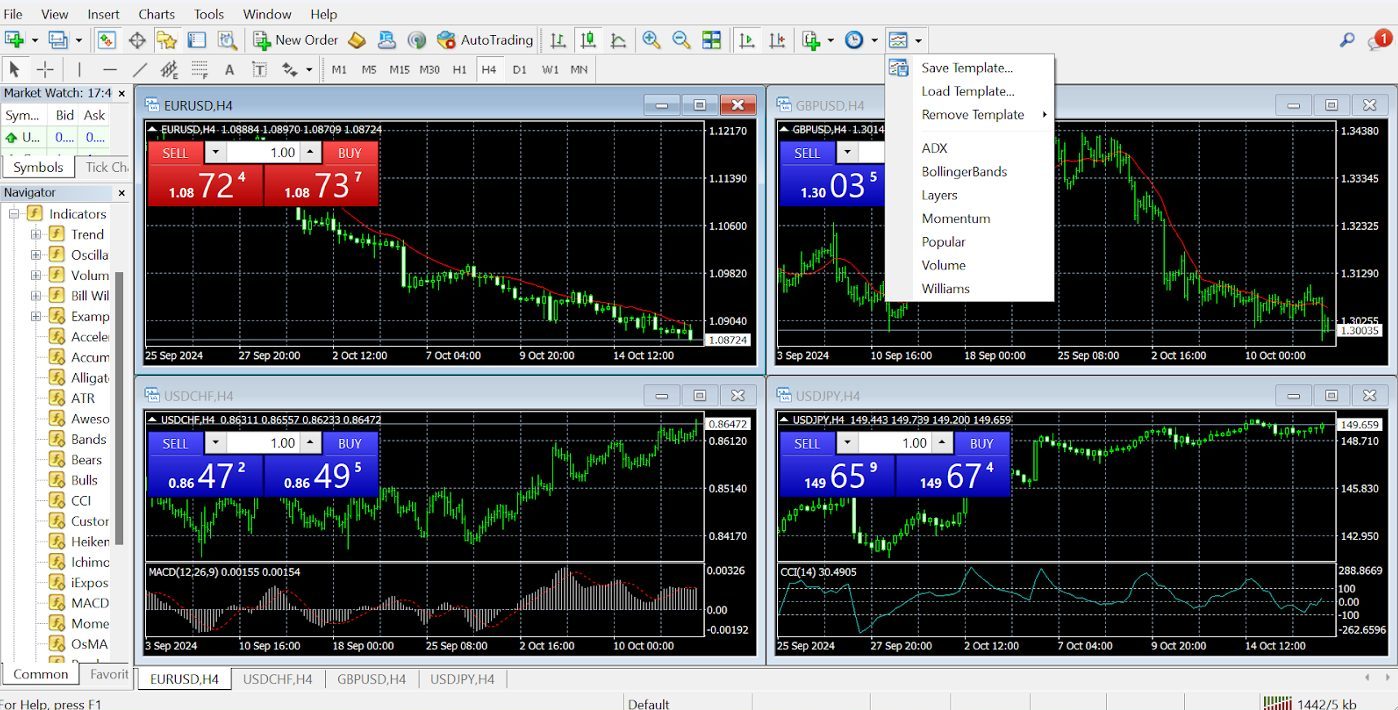Screen dimensions: 1398x710
Task: Open the MetaEditor yellow book icon
Action: [357, 40]
